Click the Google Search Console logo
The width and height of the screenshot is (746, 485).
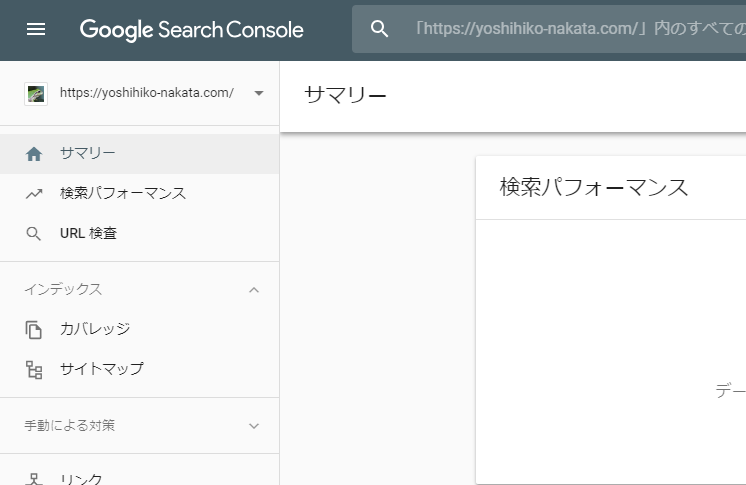tap(191, 30)
